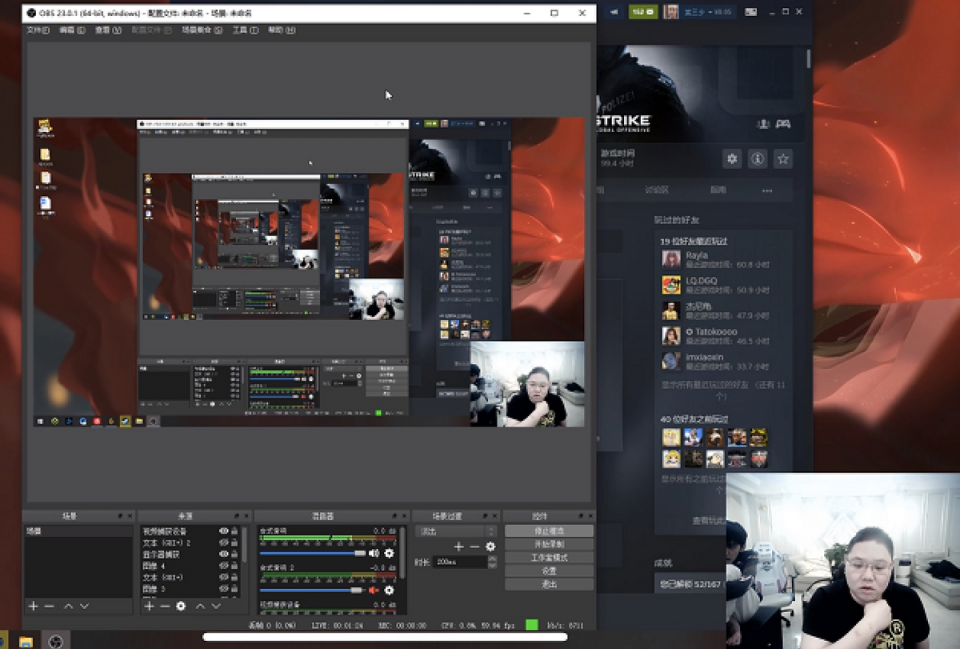Screen dimensions: 960x649
Task: Close the 混音器 panel
Action: click(404, 516)
